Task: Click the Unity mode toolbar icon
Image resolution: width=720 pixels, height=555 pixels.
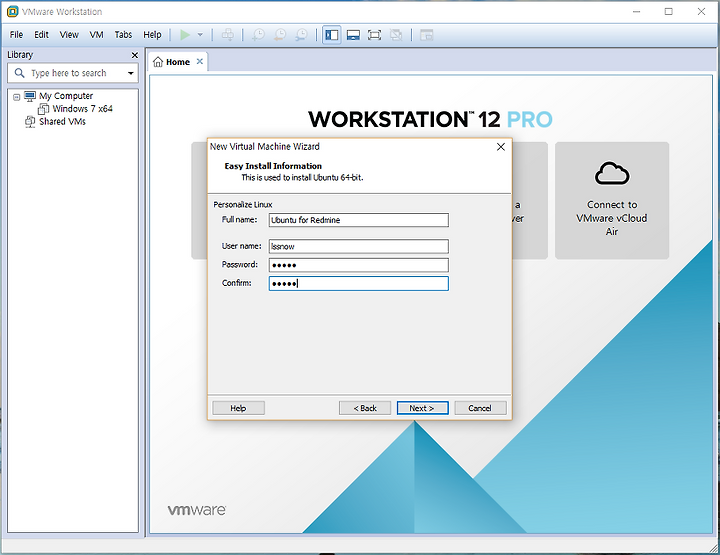Action: tap(396, 35)
